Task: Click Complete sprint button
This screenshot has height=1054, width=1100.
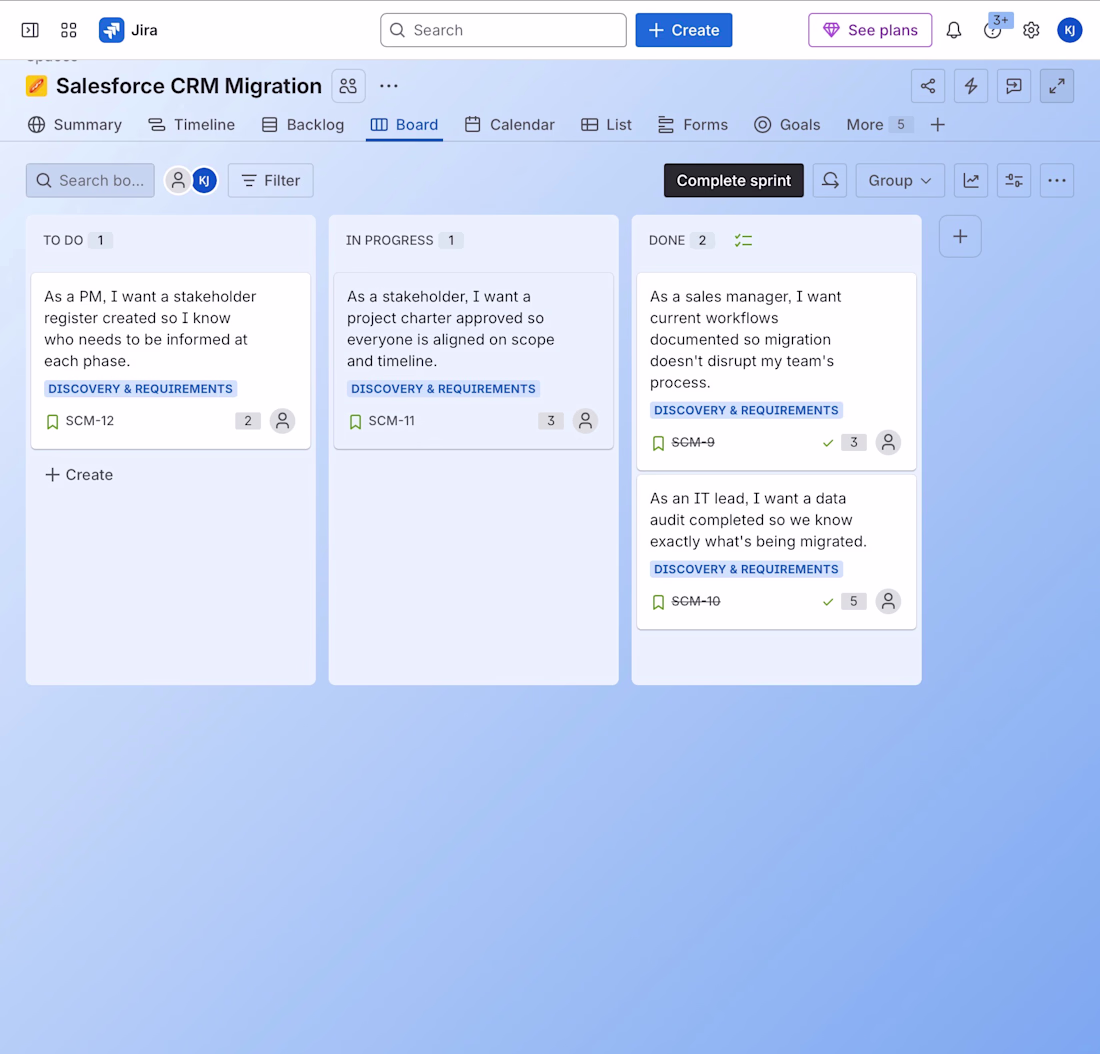Action: click(x=734, y=180)
